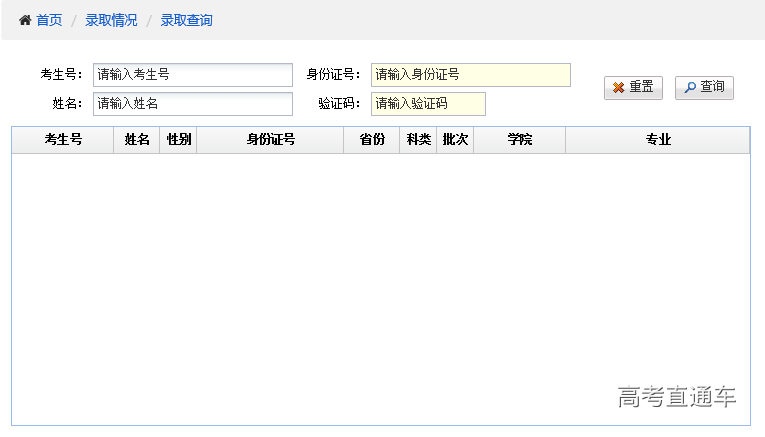Click the 验证码: field label
Image resolution: width=765 pixels, height=437 pixels.
click(340, 104)
